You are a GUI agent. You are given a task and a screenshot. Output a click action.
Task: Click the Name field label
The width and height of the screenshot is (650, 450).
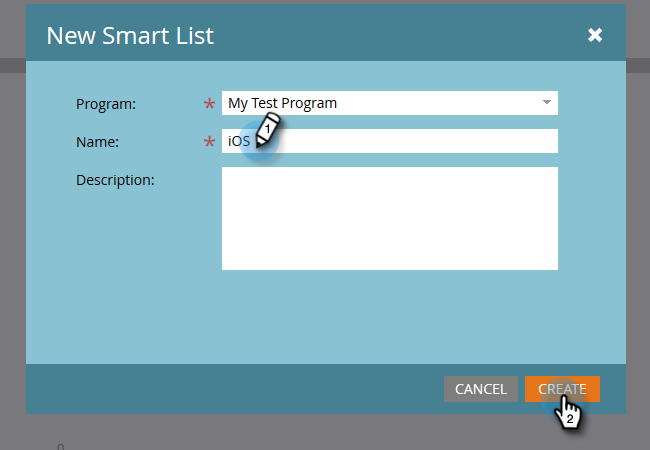[97, 142]
